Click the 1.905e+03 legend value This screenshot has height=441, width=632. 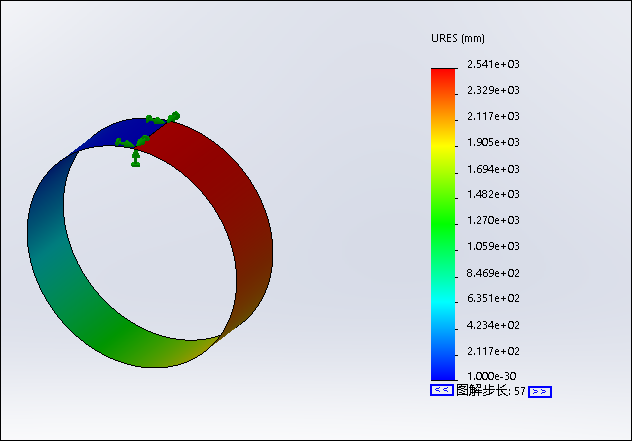(x=493, y=142)
